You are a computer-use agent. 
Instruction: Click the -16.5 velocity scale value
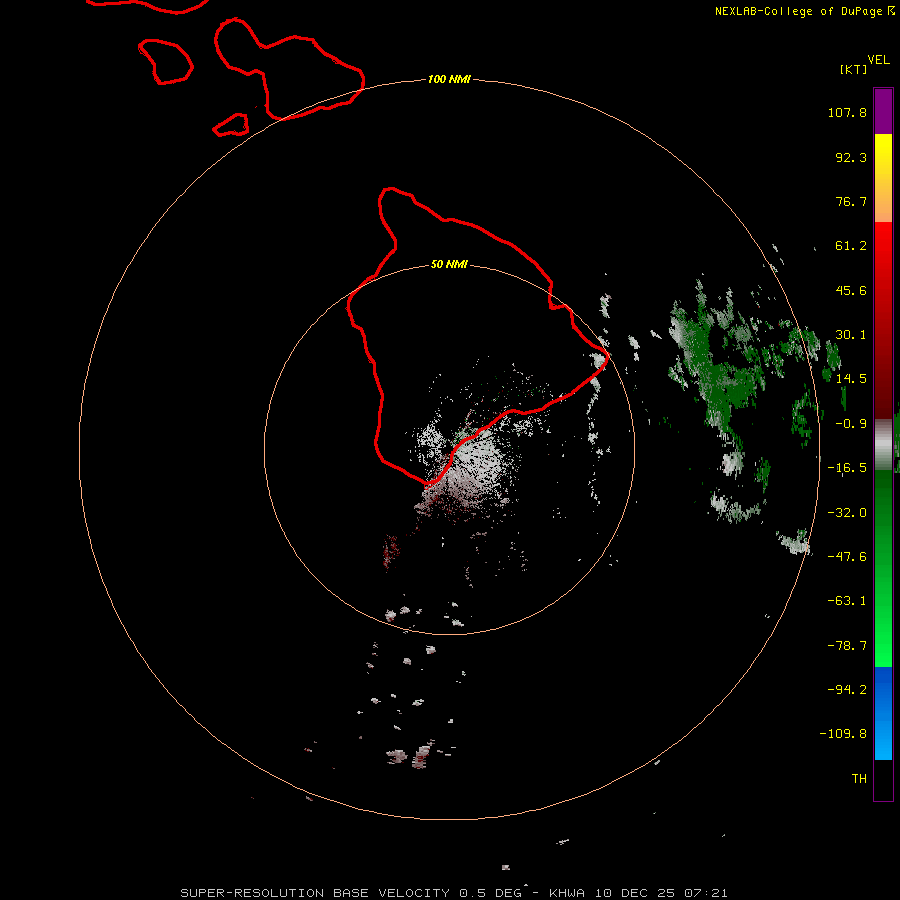point(847,468)
